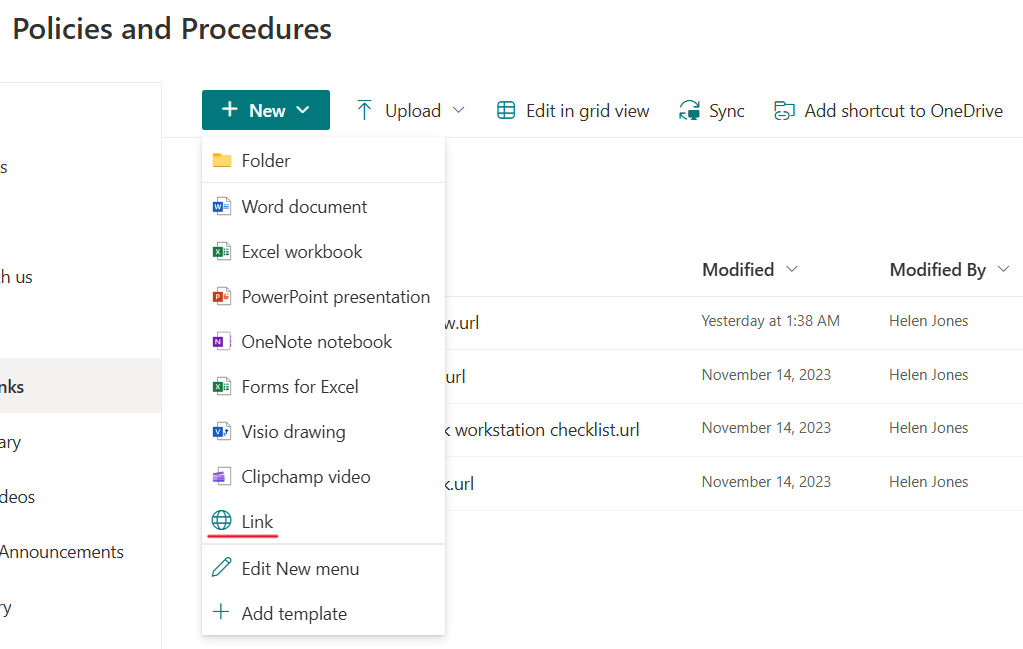Open a new Word document via its icon
Screen dimensions: 1023x649
222,206
